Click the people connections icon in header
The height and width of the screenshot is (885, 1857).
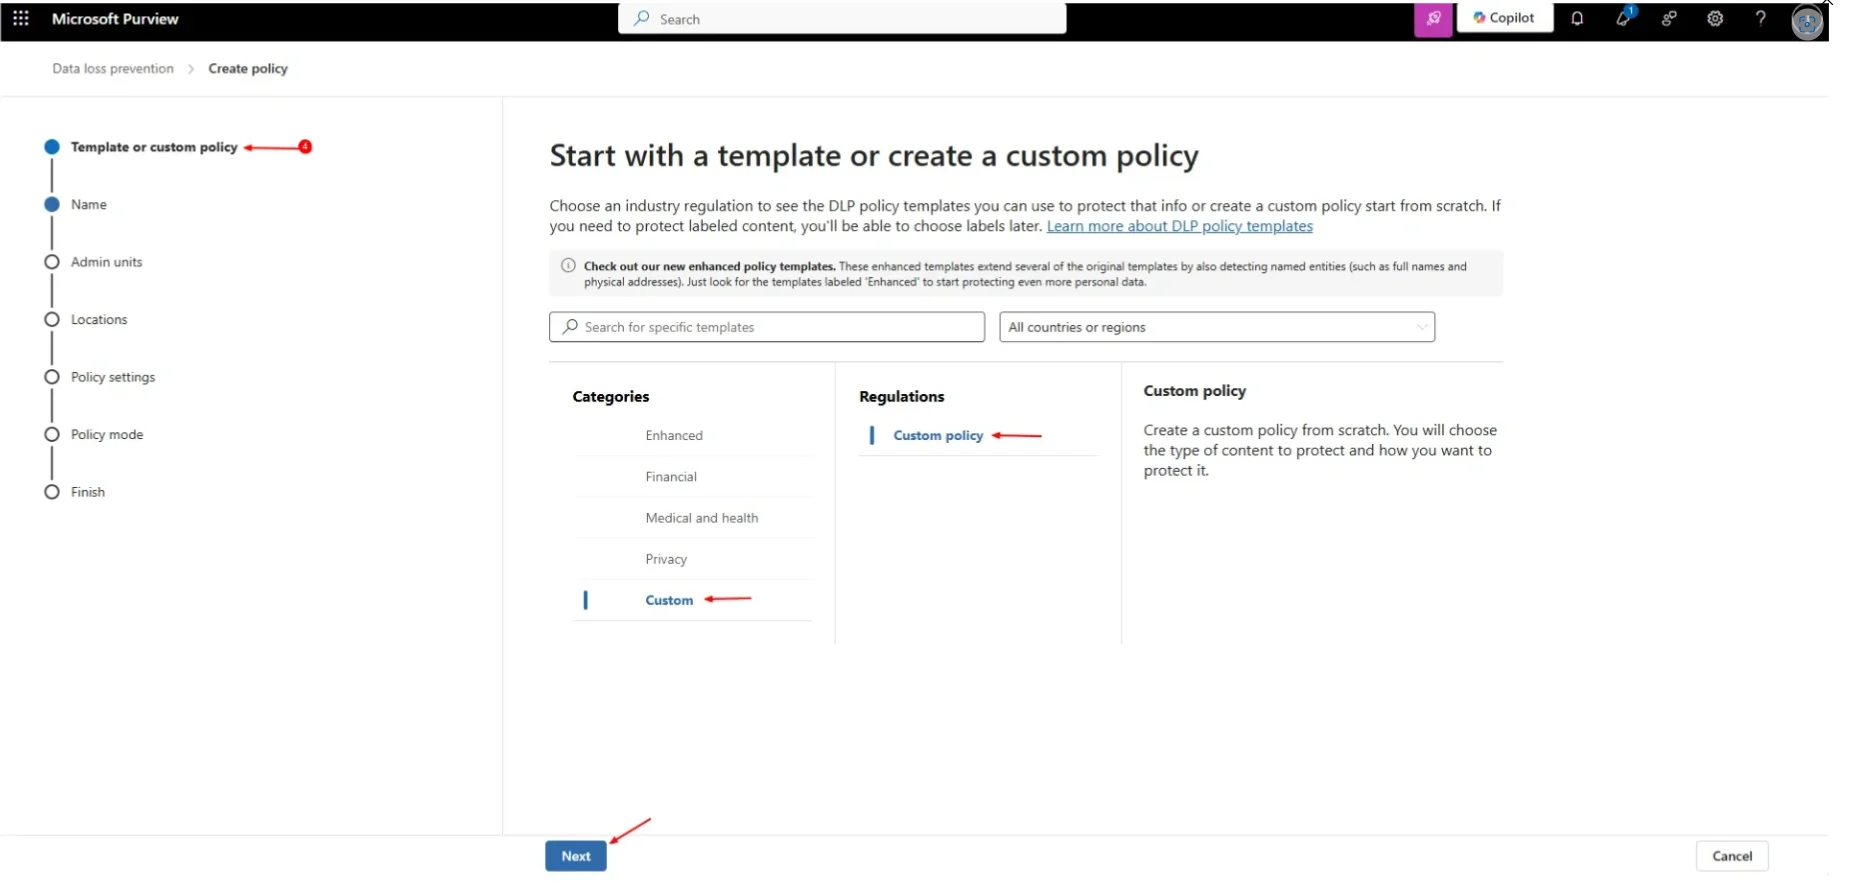(x=1669, y=18)
